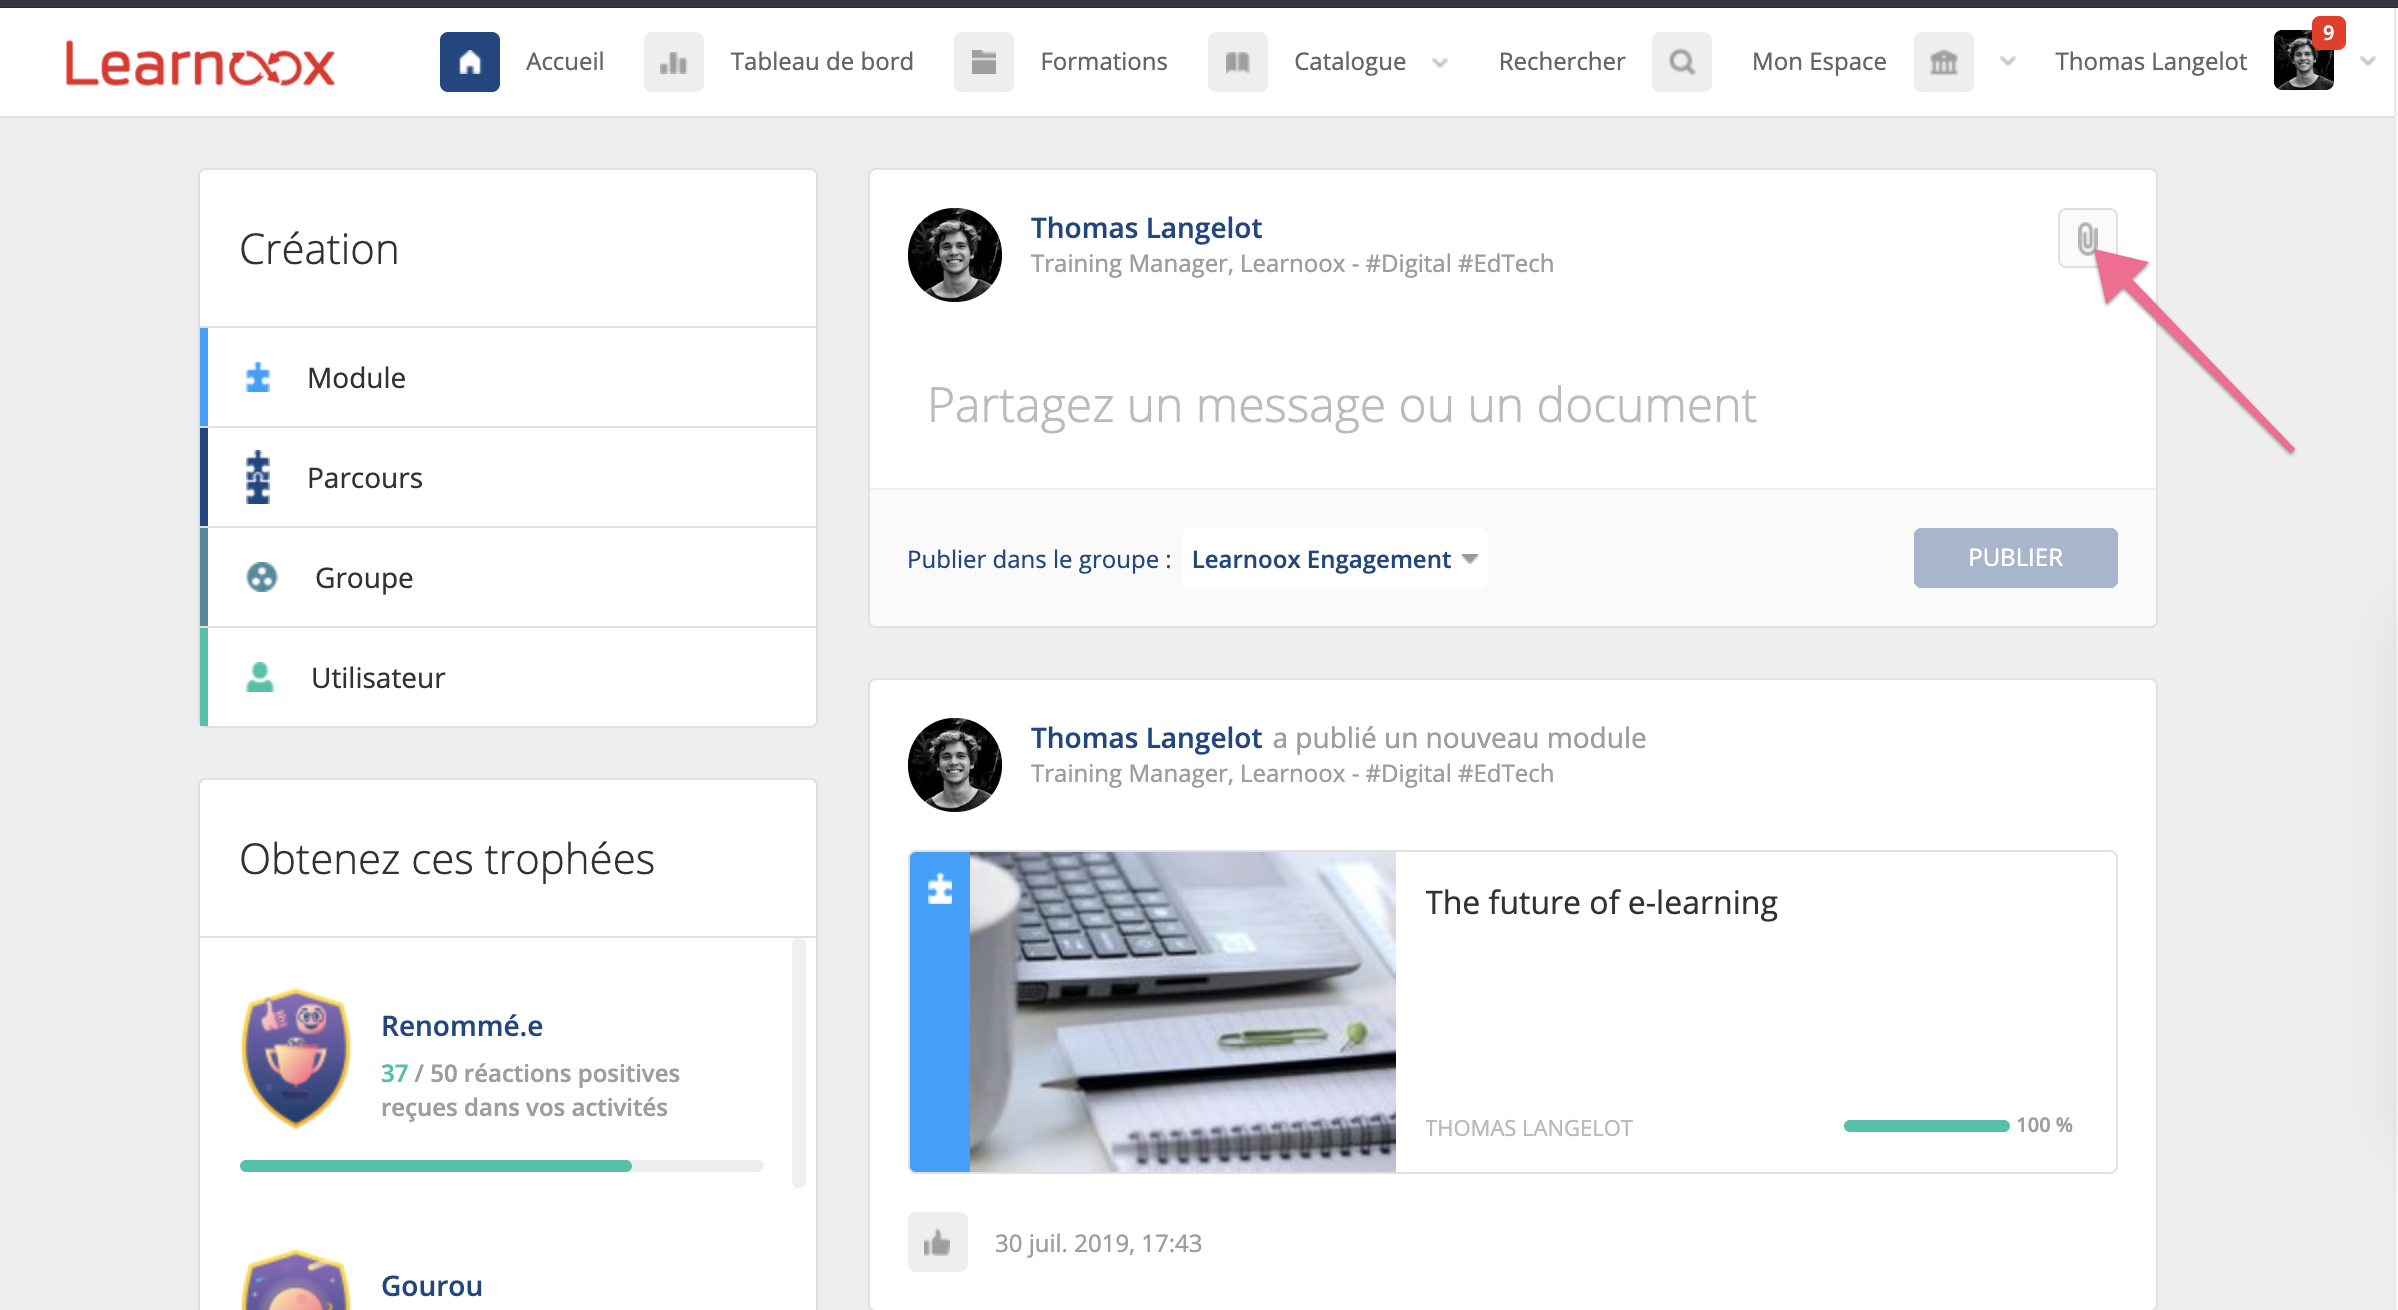Select Module in the Création panel

[356, 378]
